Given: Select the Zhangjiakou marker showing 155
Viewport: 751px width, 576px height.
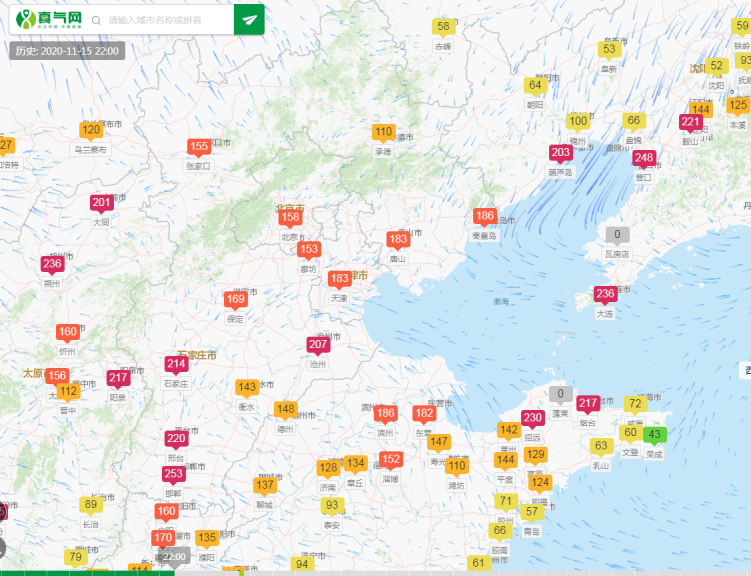Looking at the screenshot, I should (x=199, y=147).
